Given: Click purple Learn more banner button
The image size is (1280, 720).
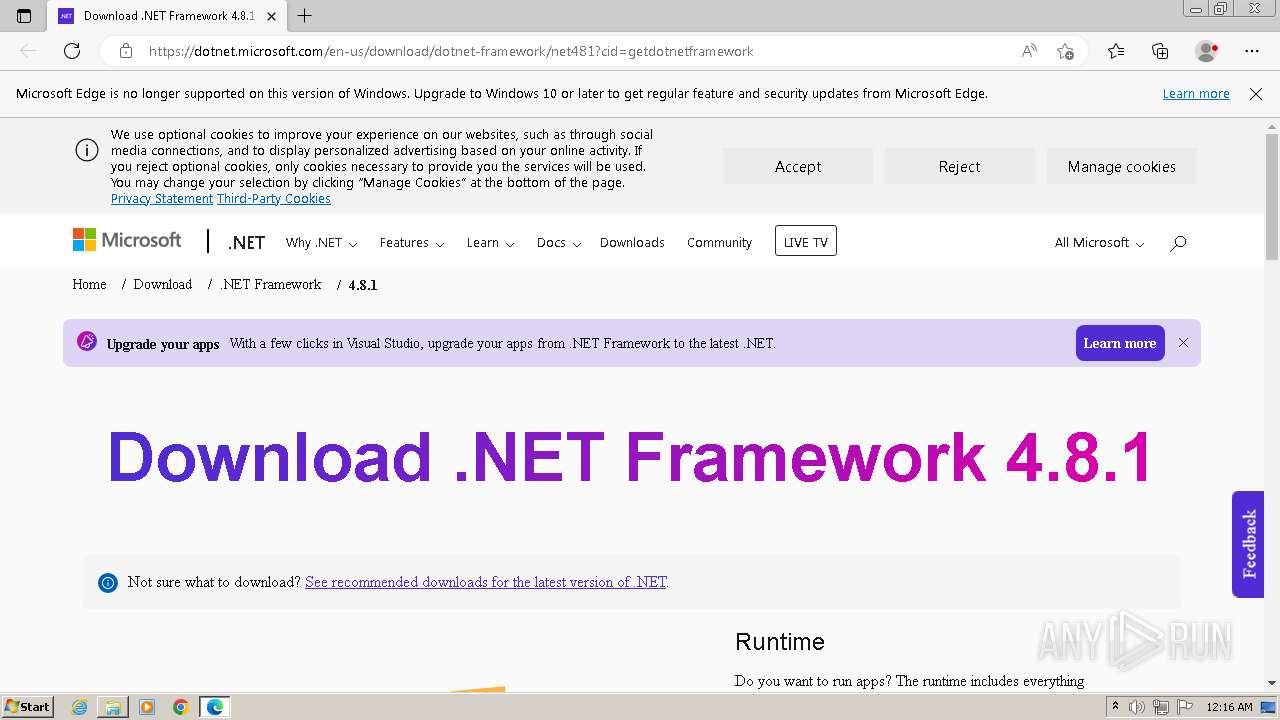Looking at the screenshot, I should click(x=1120, y=343).
